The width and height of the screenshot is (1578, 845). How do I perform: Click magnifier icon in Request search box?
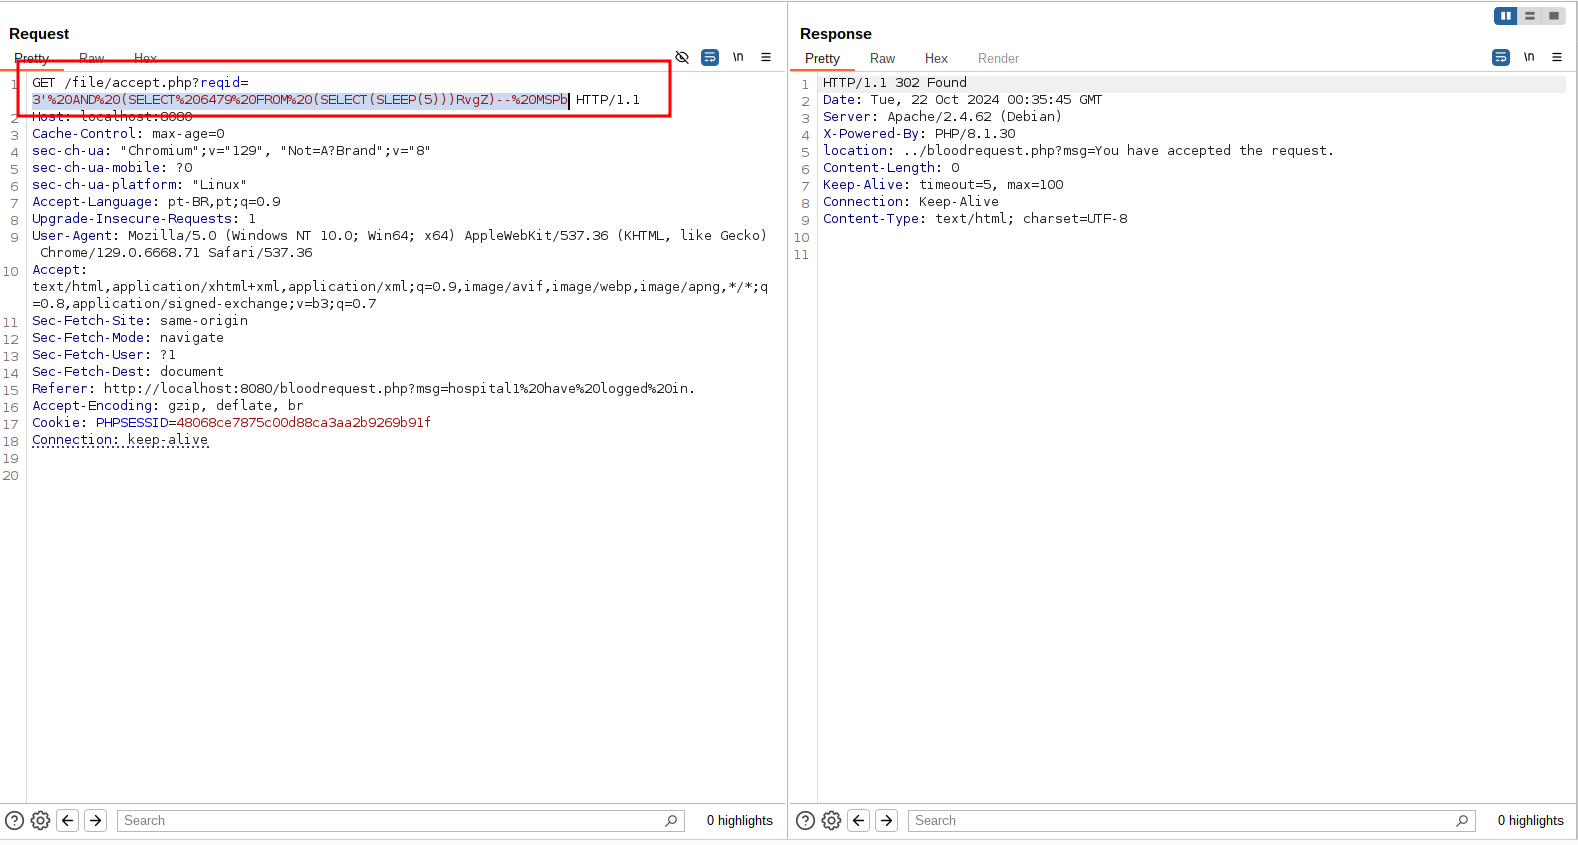[x=671, y=820]
